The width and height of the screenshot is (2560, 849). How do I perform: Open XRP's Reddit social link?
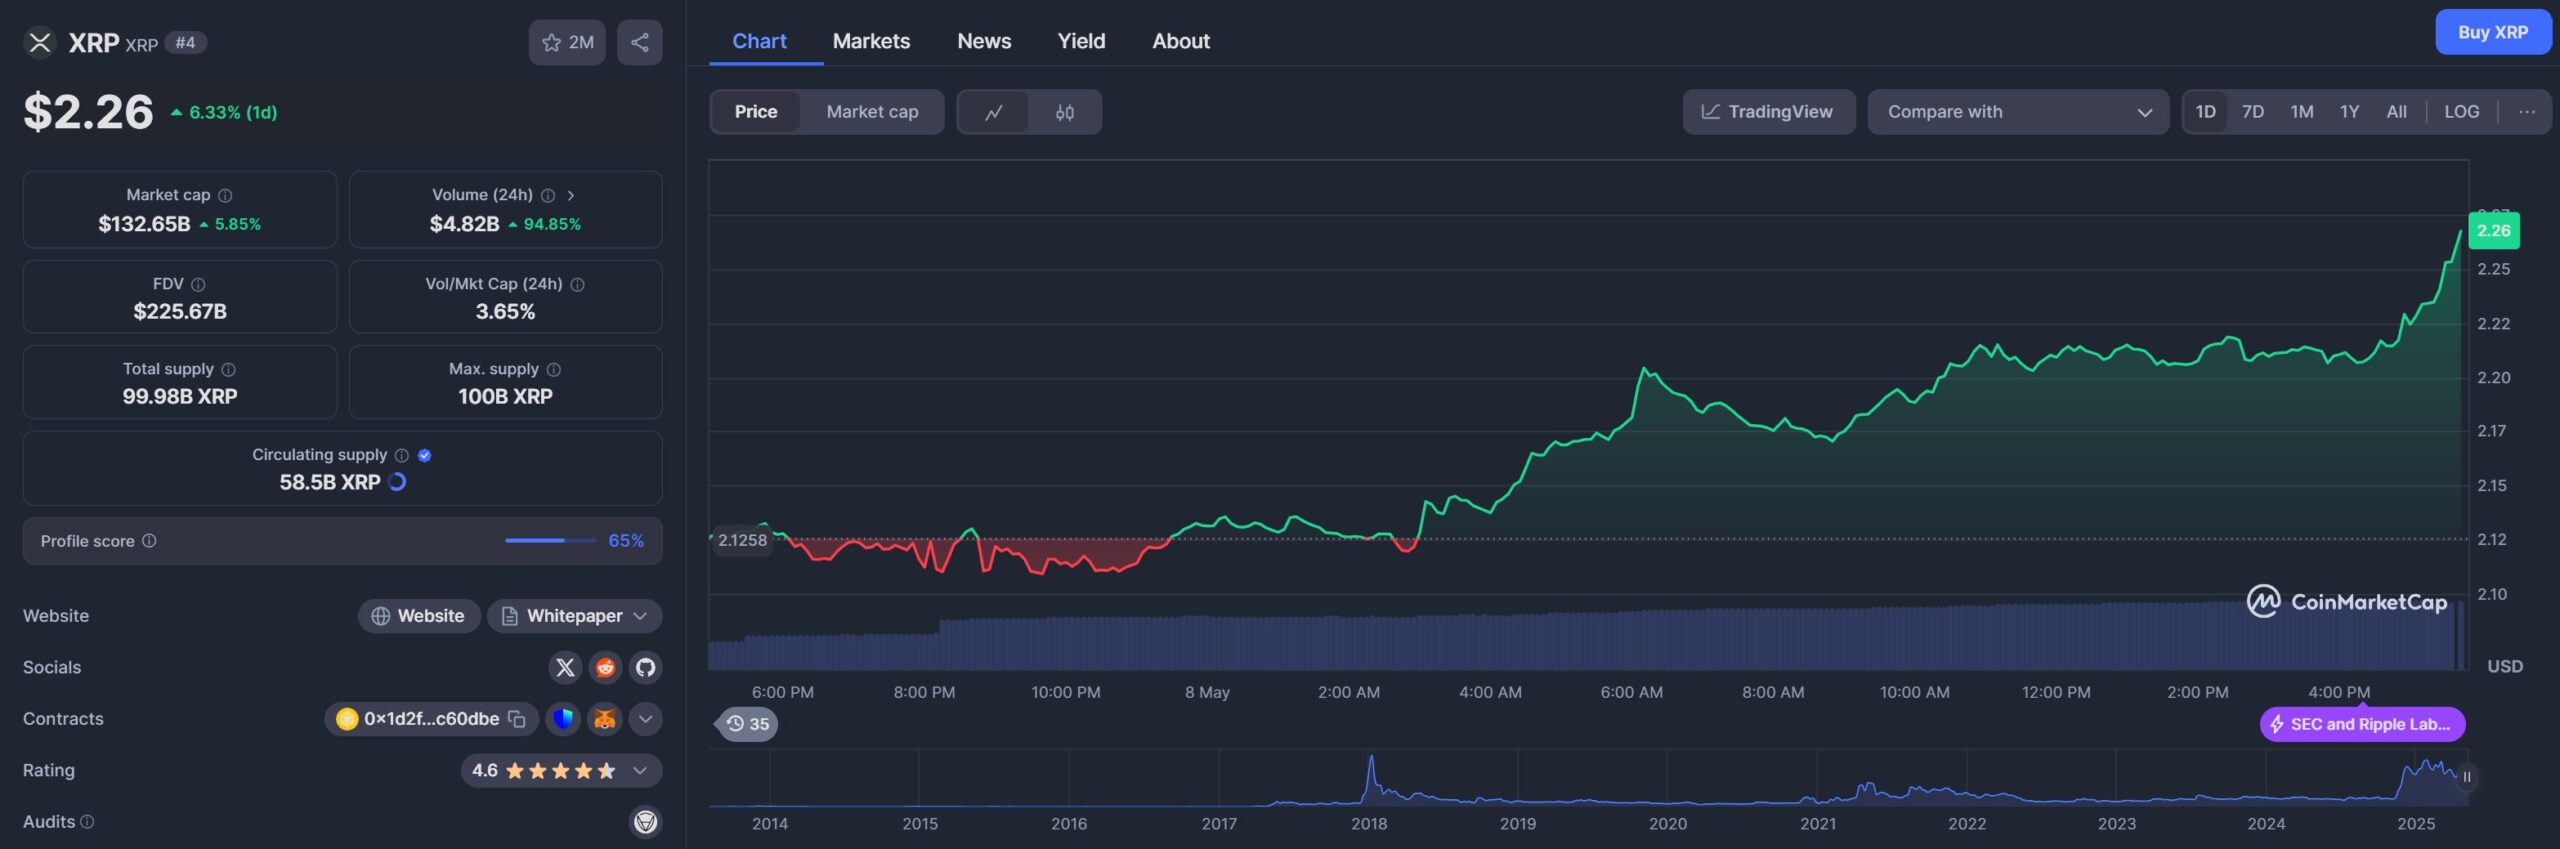pyautogui.click(x=605, y=667)
